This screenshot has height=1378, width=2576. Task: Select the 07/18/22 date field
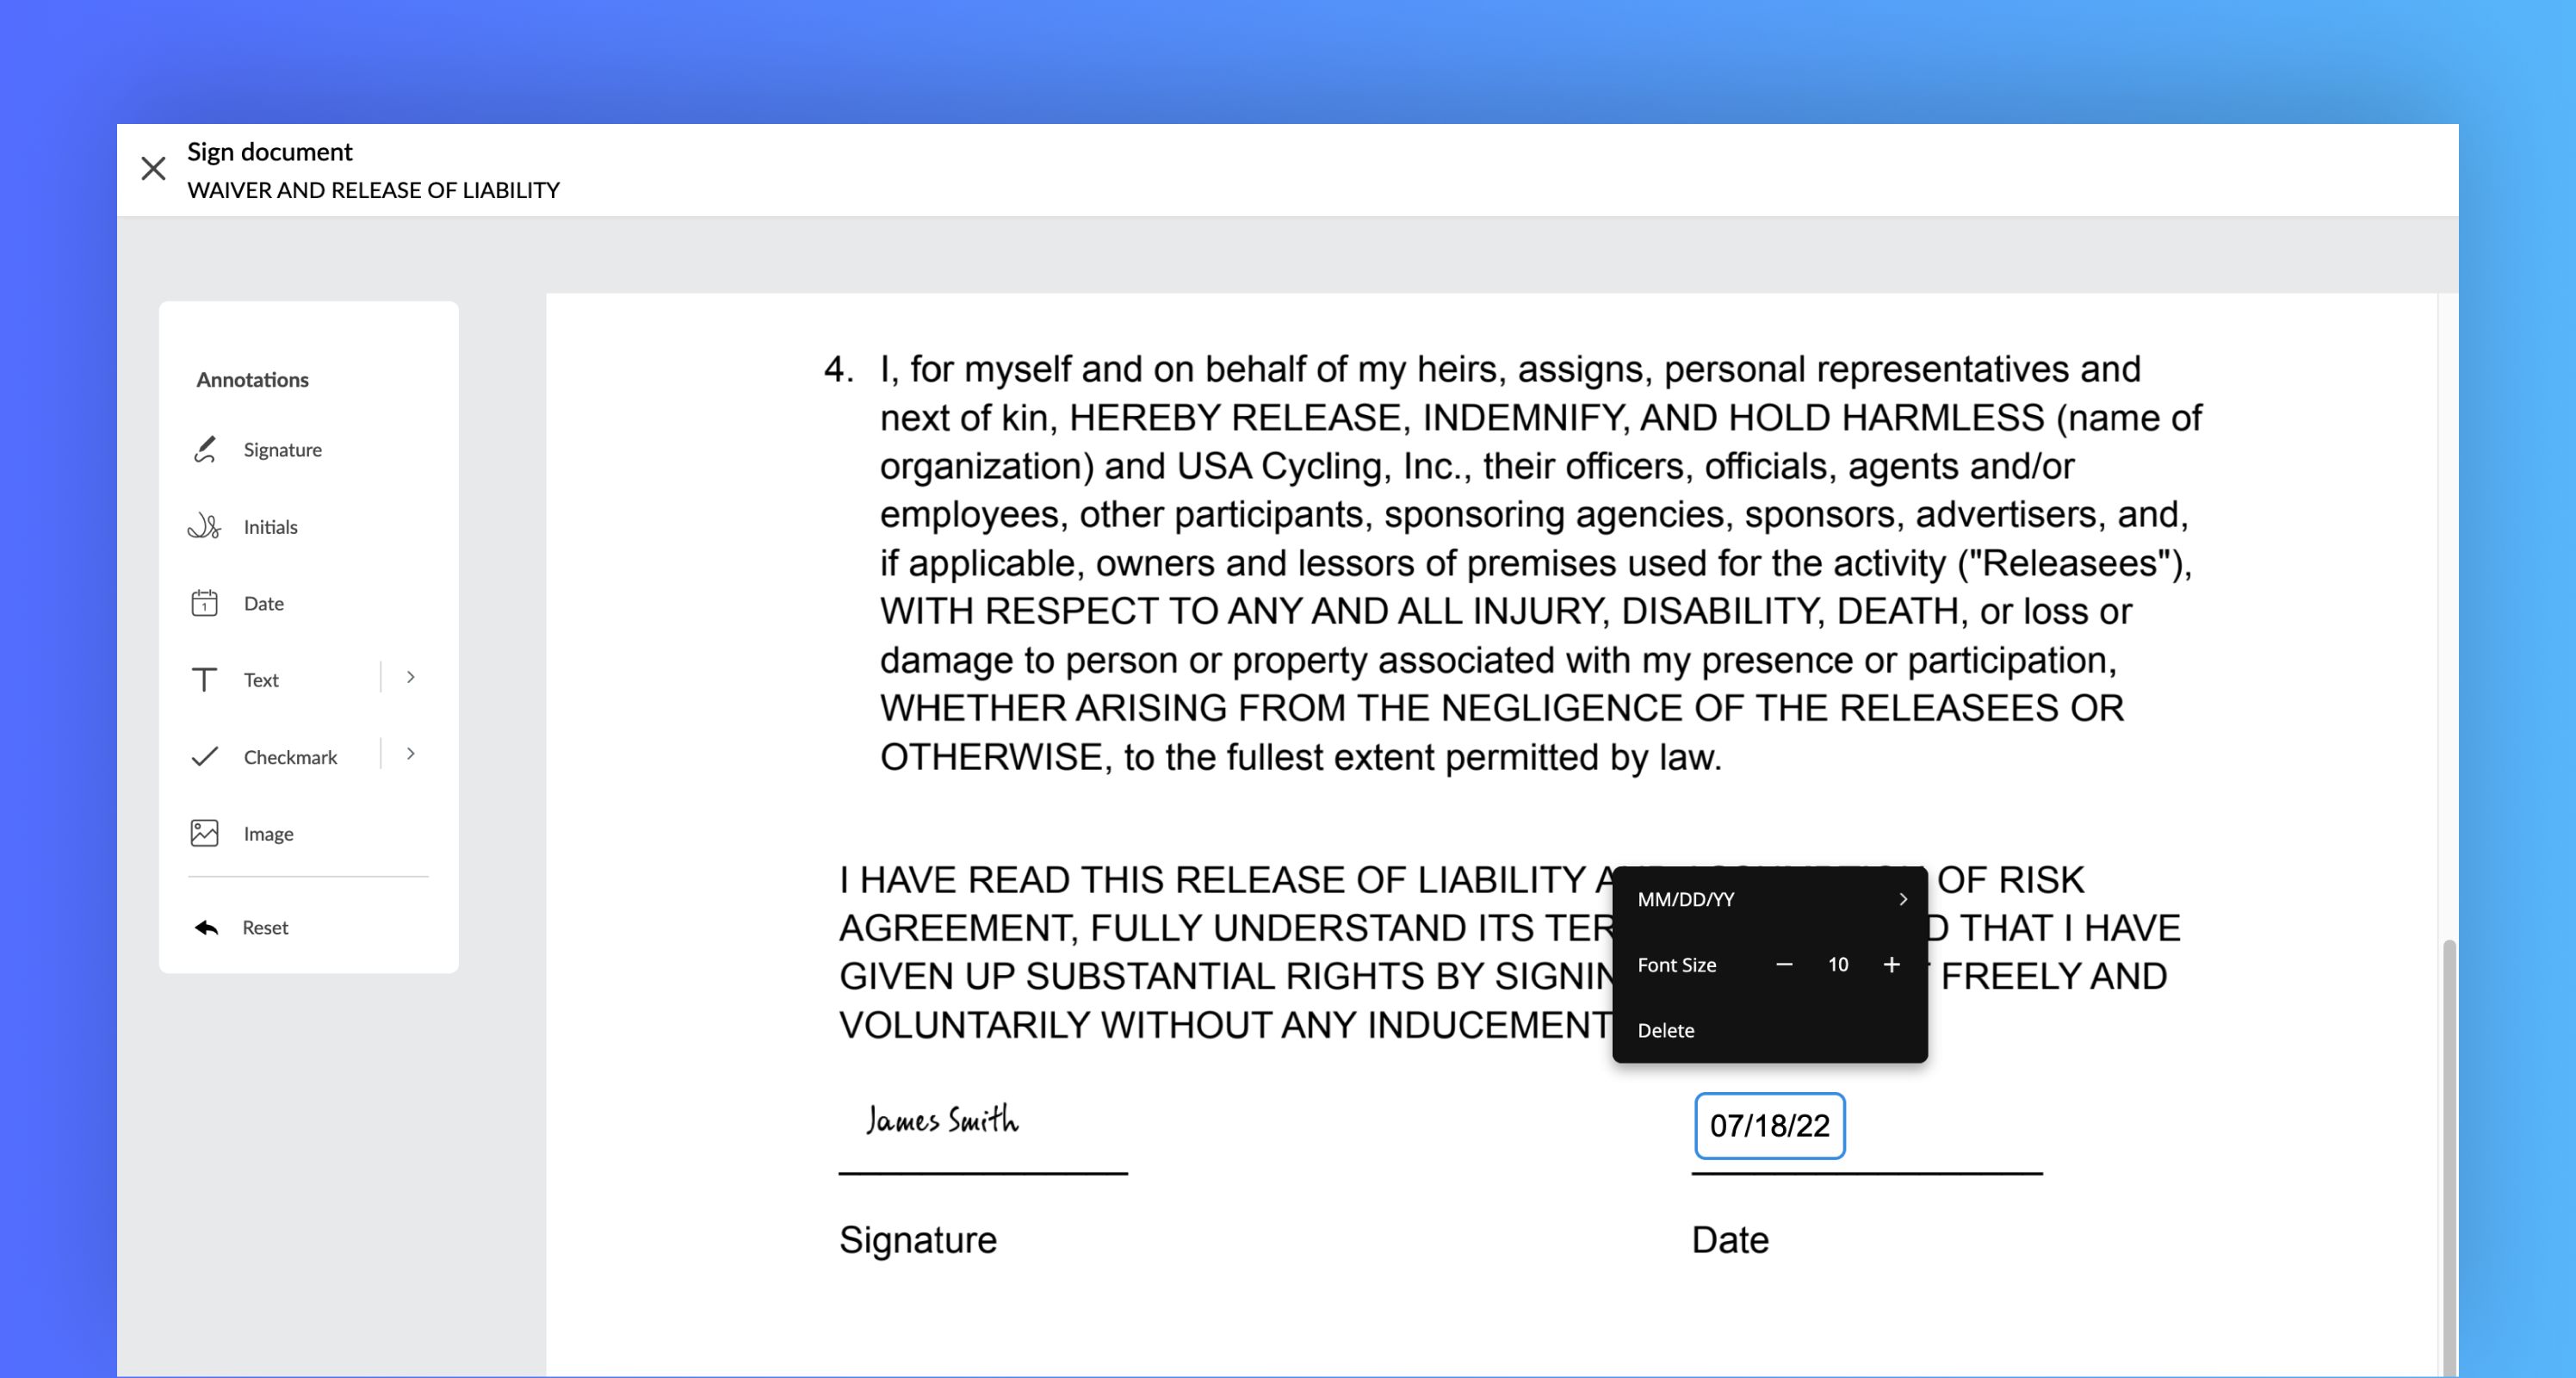1770,1126
